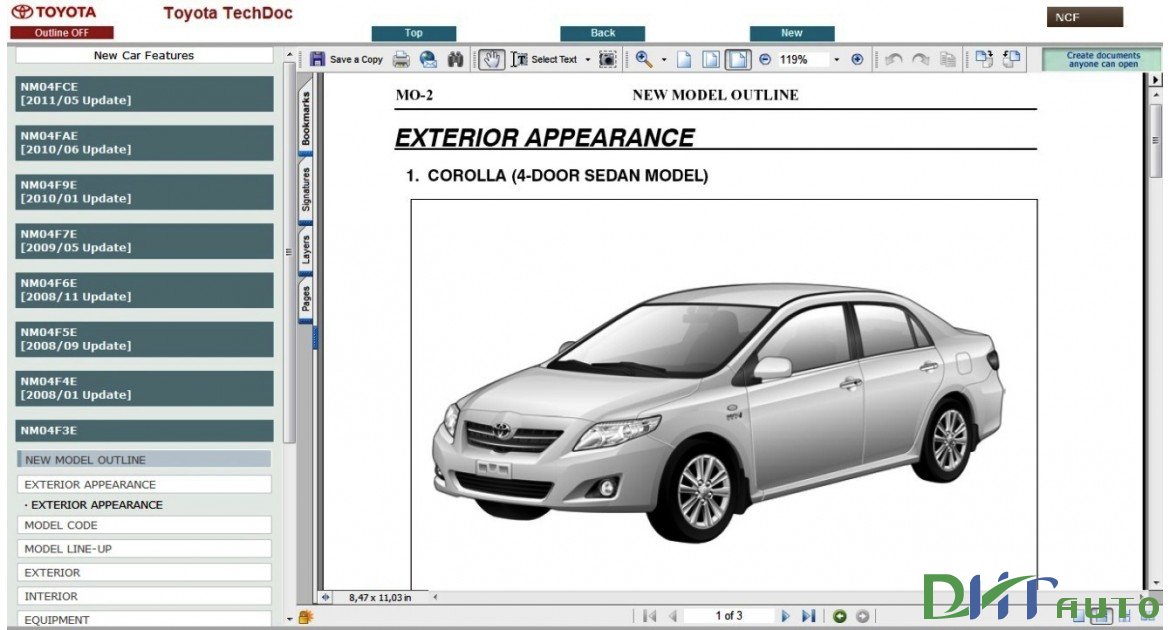This screenshot has width=1170, height=630.
Task: Open the Layers side tab
Action: pos(306,249)
